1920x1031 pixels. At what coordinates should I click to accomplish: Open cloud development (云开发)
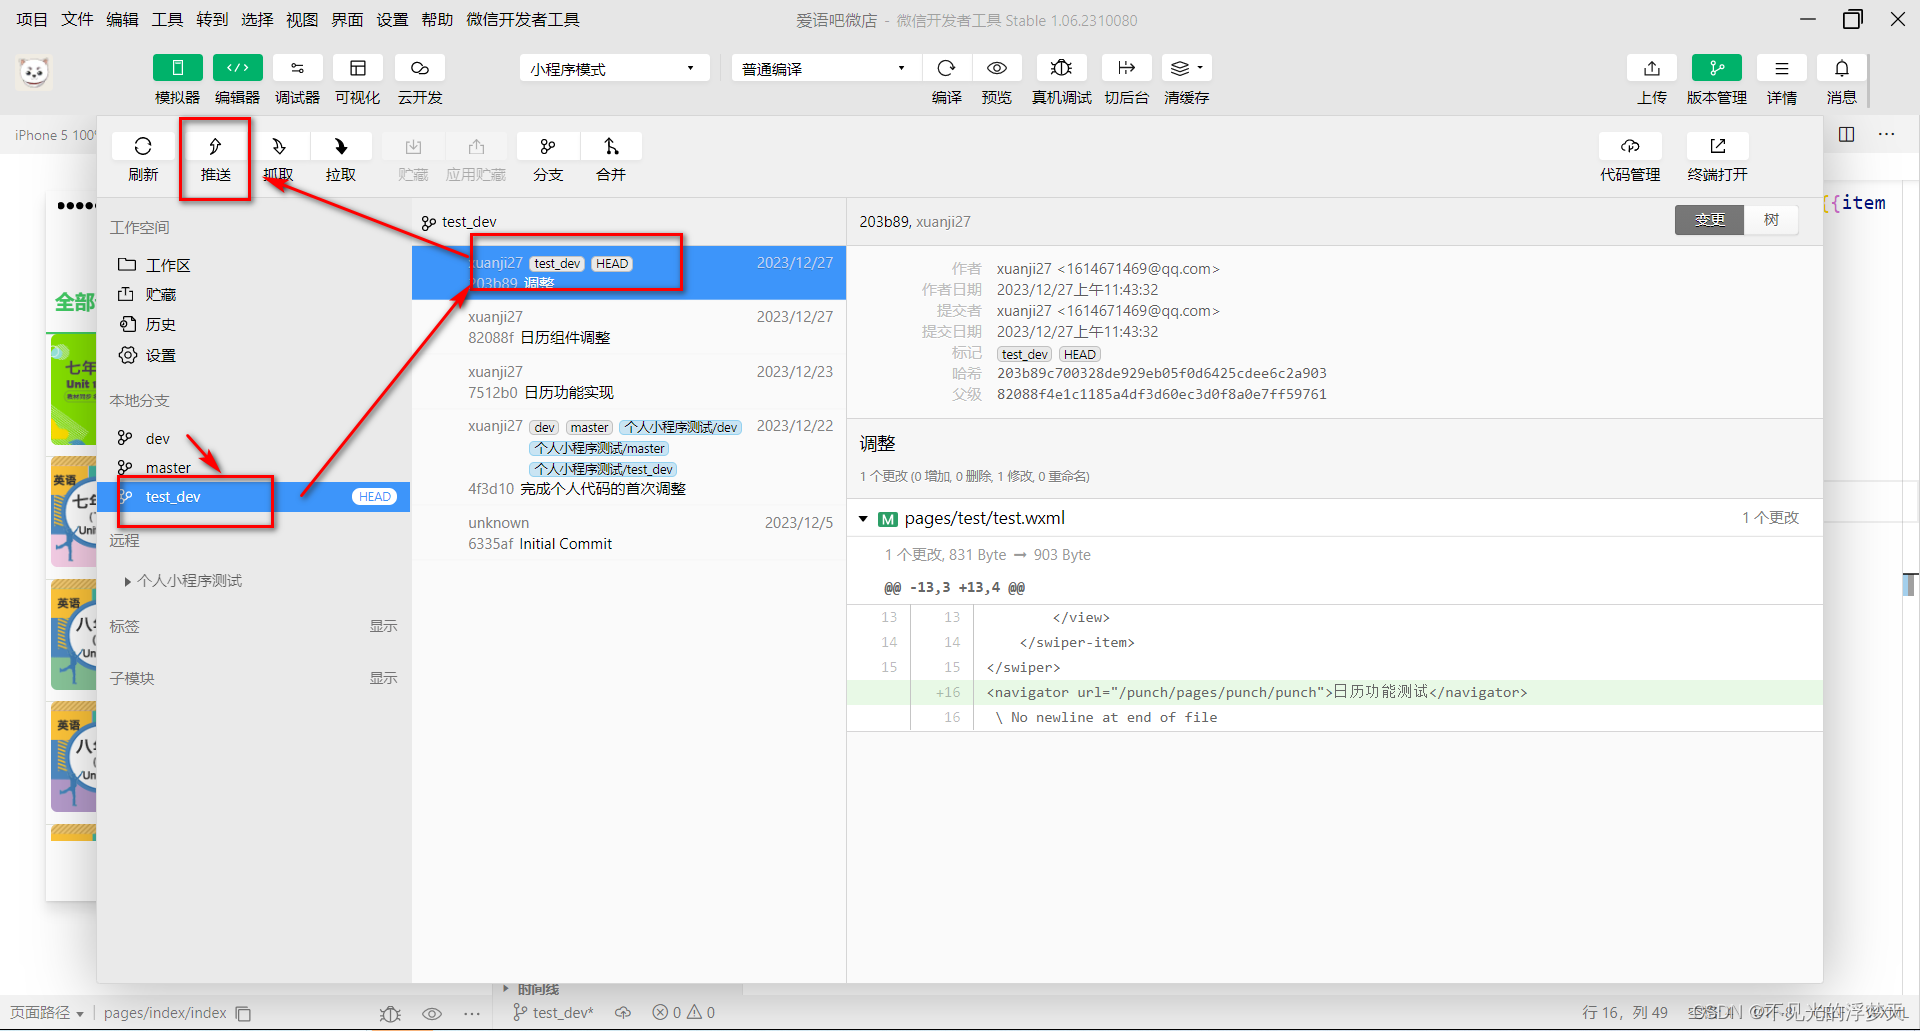click(420, 68)
